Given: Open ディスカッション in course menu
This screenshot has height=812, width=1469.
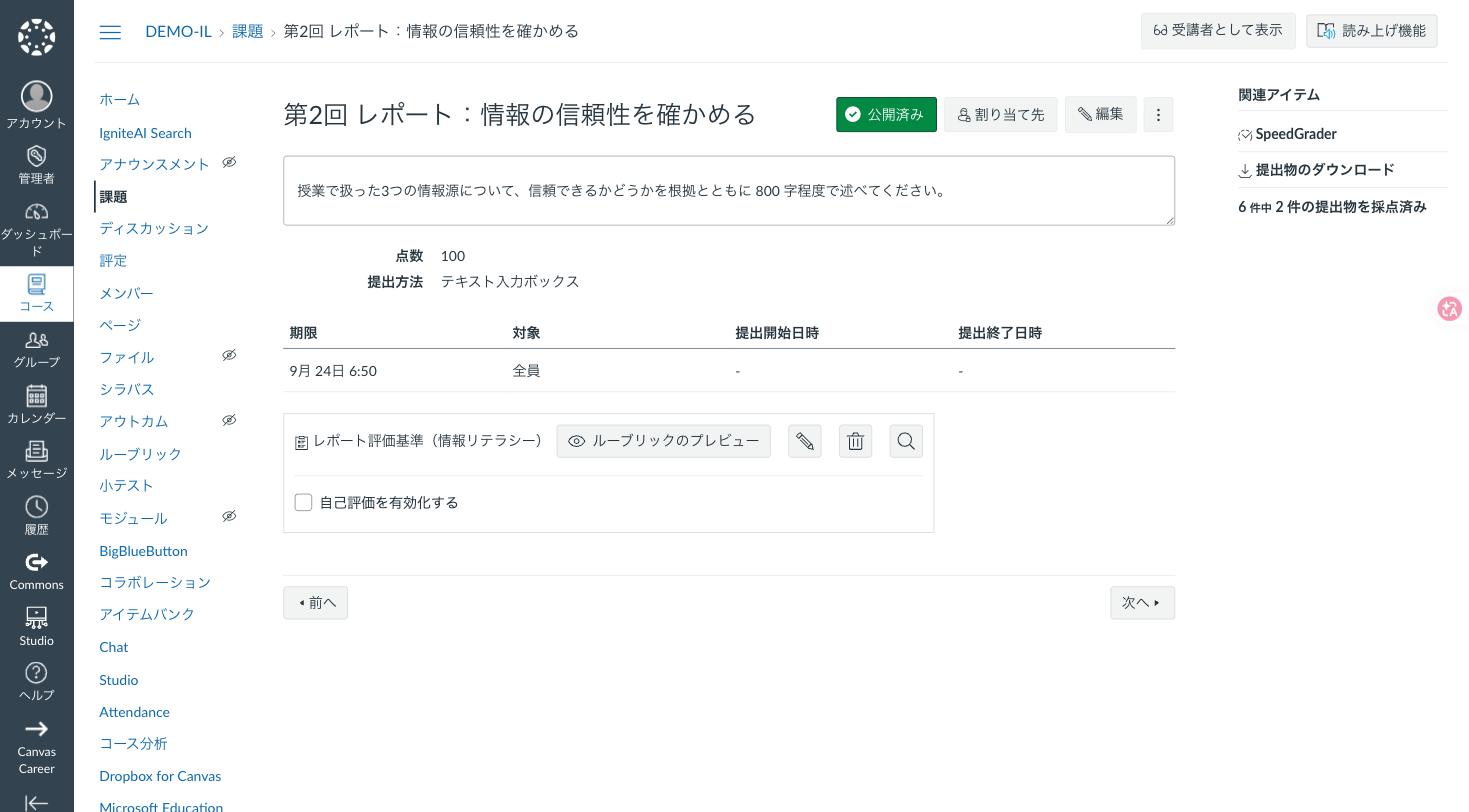Looking at the screenshot, I should tap(154, 228).
